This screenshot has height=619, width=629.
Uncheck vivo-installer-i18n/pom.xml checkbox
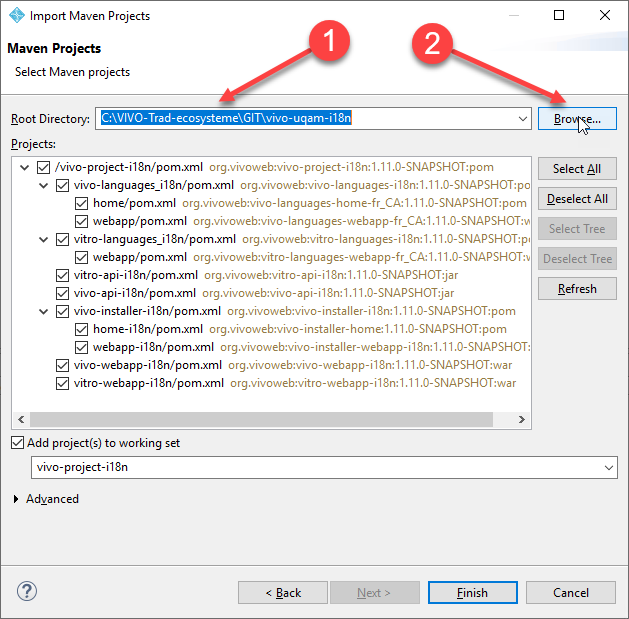click(x=62, y=311)
